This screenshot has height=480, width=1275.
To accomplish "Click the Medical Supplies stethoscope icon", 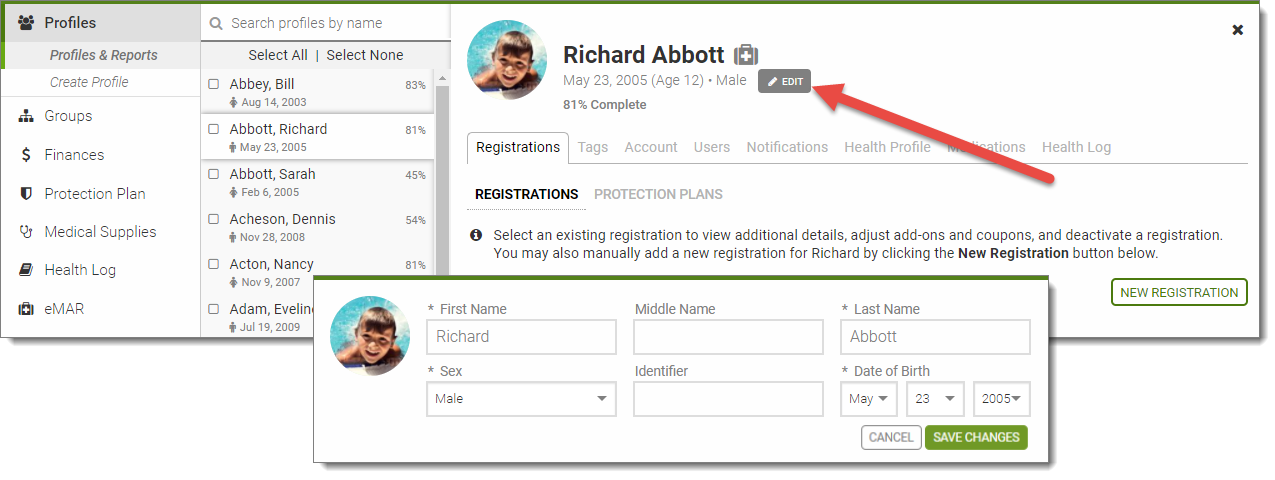I will [x=26, y=232].
